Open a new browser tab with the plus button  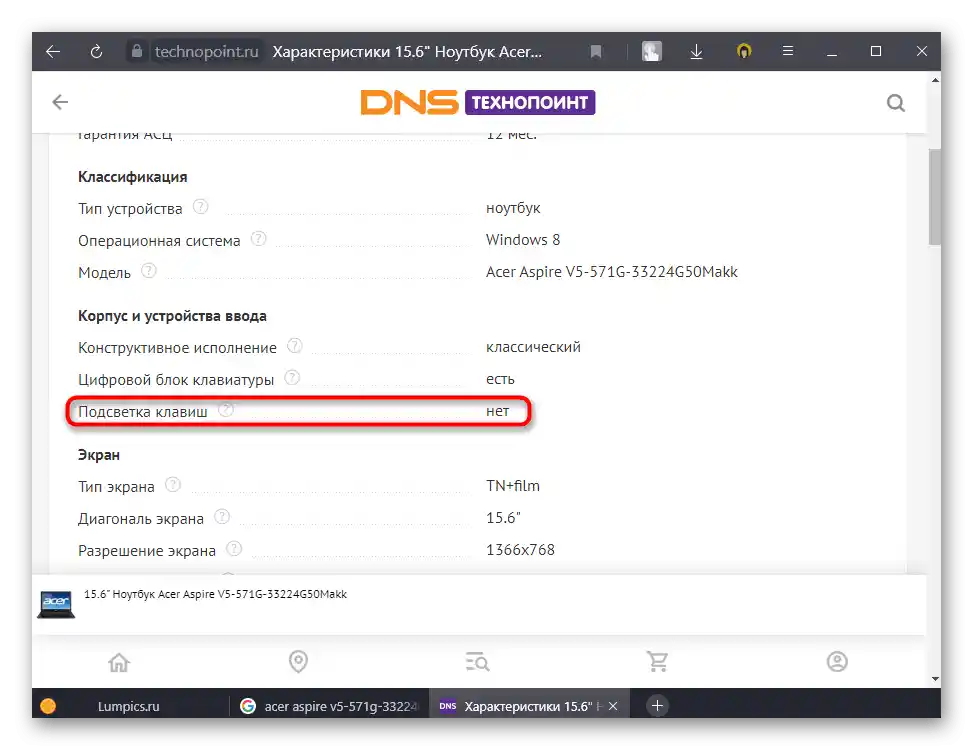point(656,705)
